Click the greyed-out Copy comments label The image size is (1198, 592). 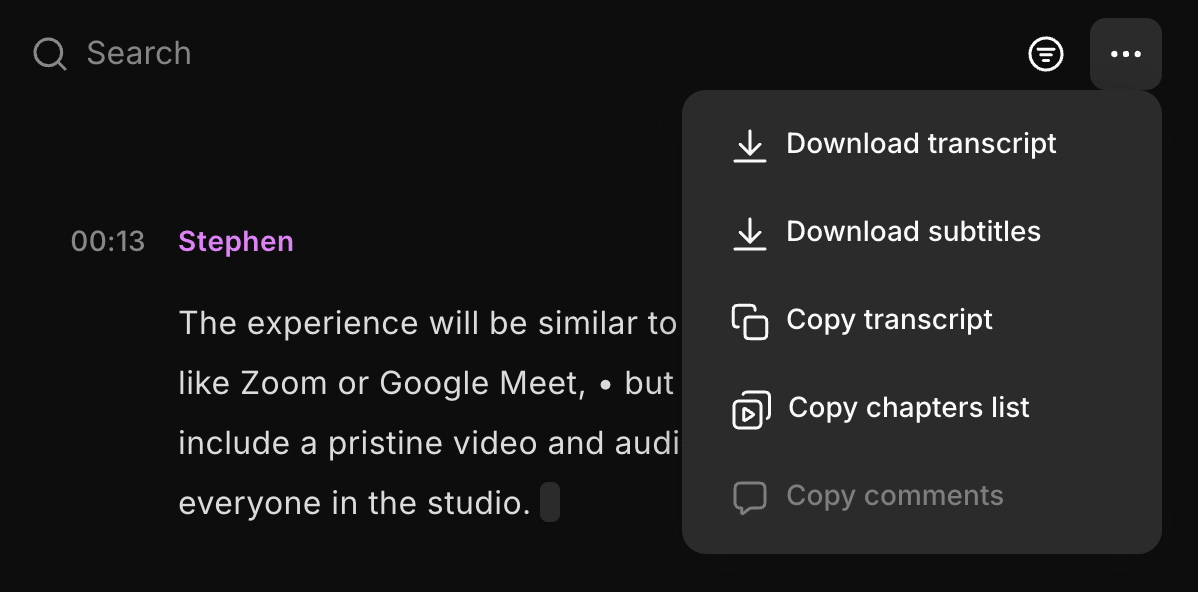click(894, 496)
